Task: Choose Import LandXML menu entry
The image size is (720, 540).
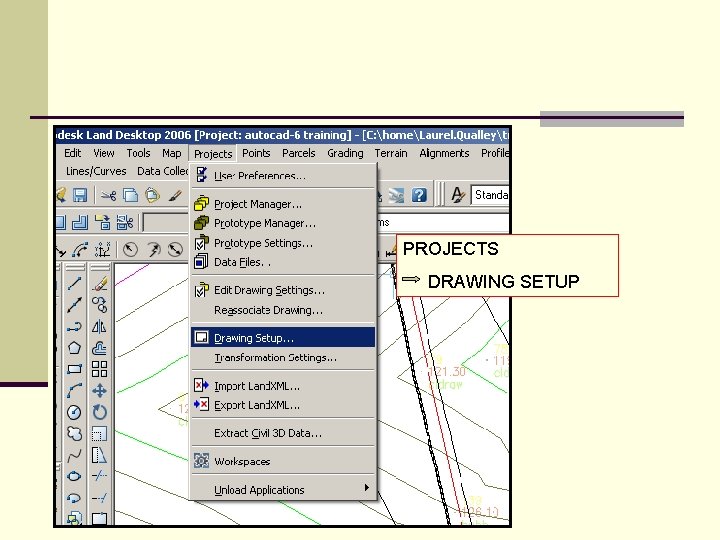Action: click(283, 386)
